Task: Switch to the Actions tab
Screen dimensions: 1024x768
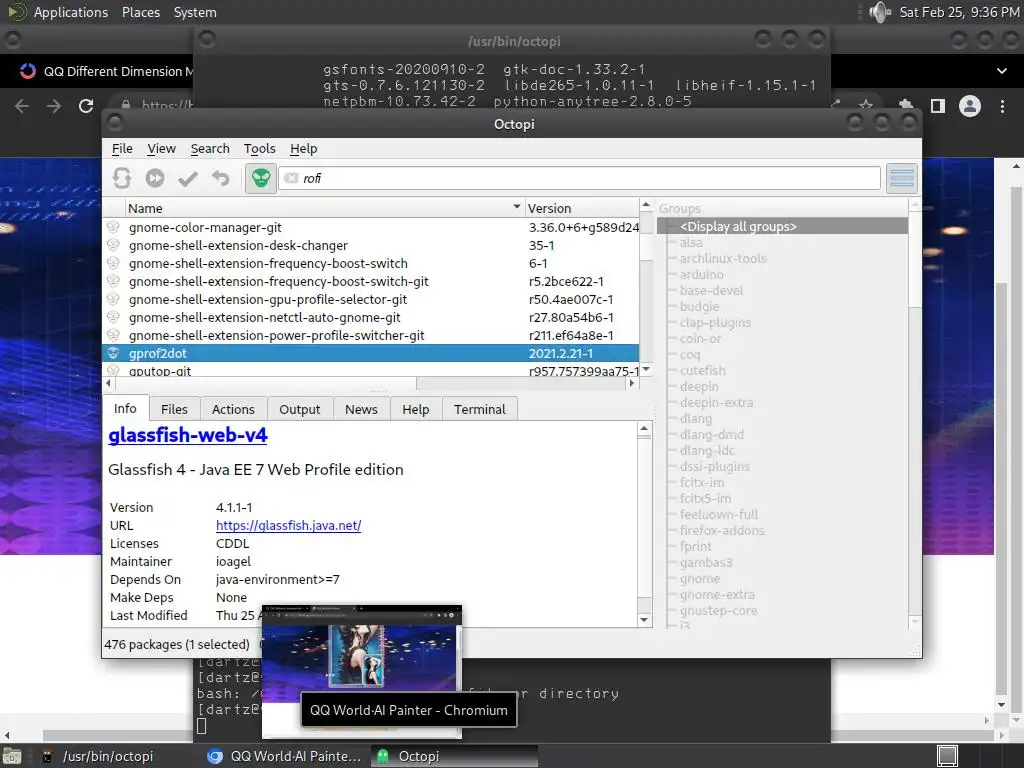Action: click(233, 409)
